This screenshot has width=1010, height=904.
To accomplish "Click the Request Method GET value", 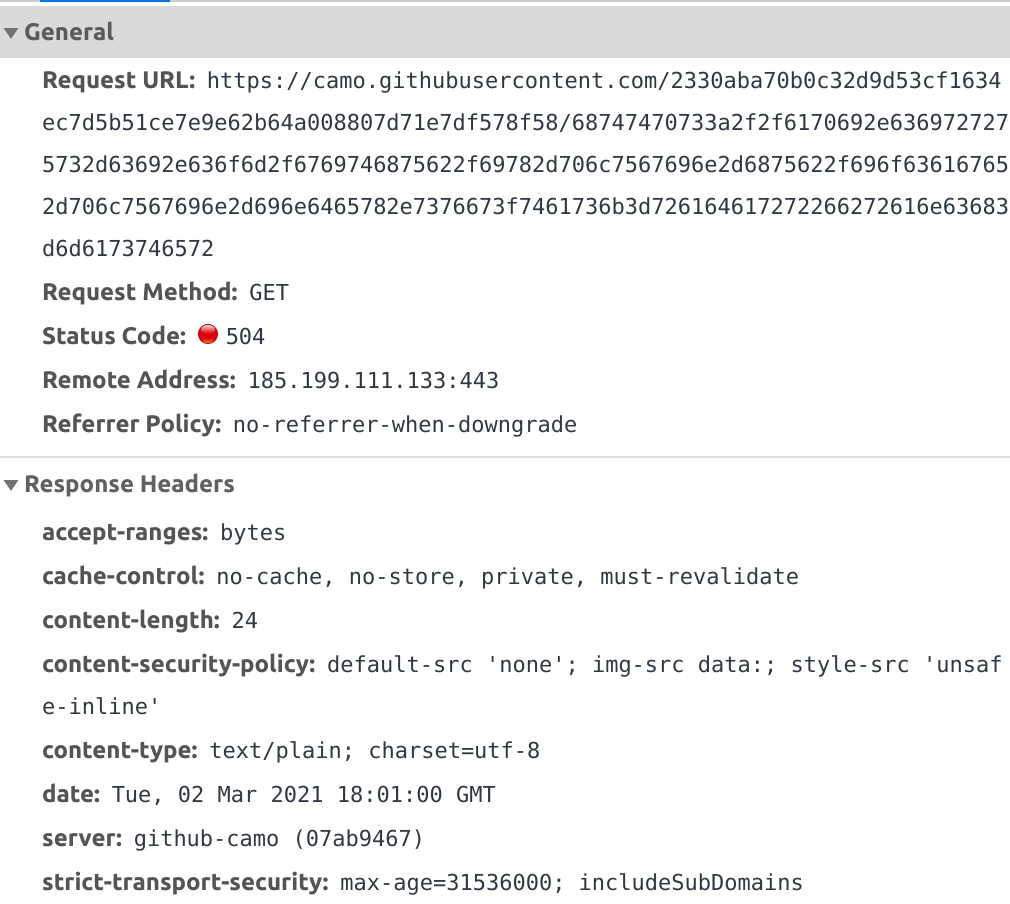I will coord(266,291).
